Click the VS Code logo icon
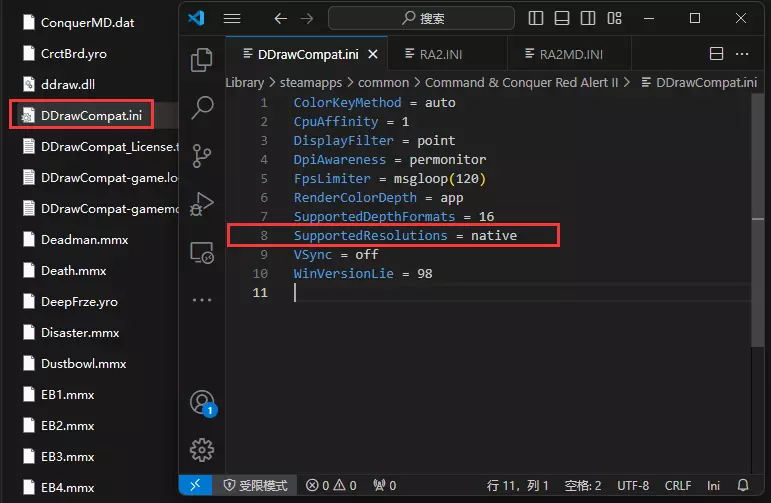Image resolution: width=771 pixels, height=503 pixels. 196,18
